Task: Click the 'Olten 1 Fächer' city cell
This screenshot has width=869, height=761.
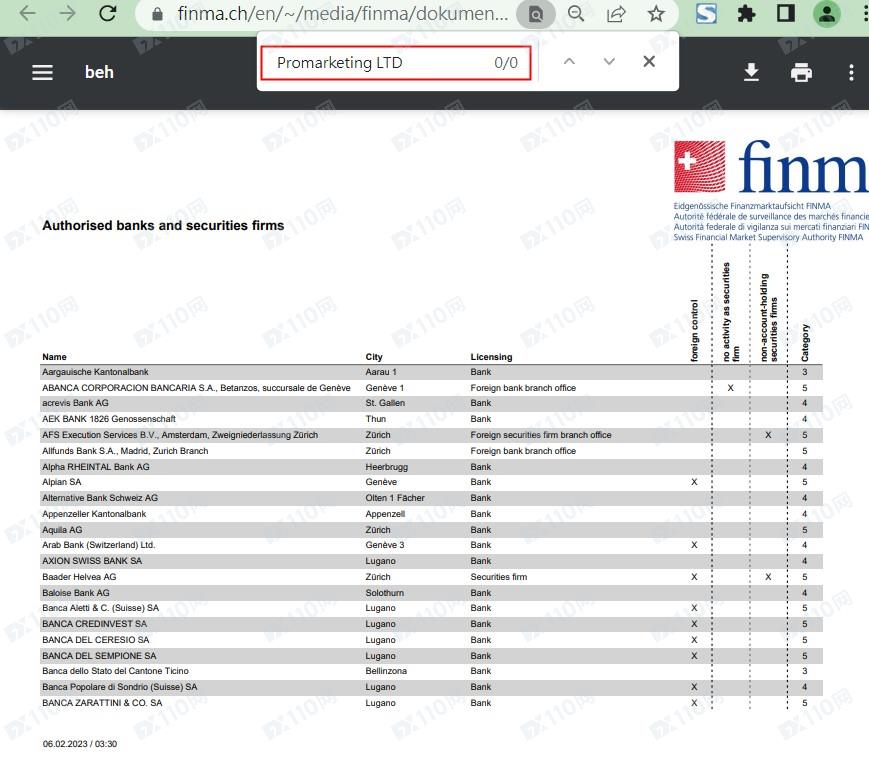Action: [395, 498]
